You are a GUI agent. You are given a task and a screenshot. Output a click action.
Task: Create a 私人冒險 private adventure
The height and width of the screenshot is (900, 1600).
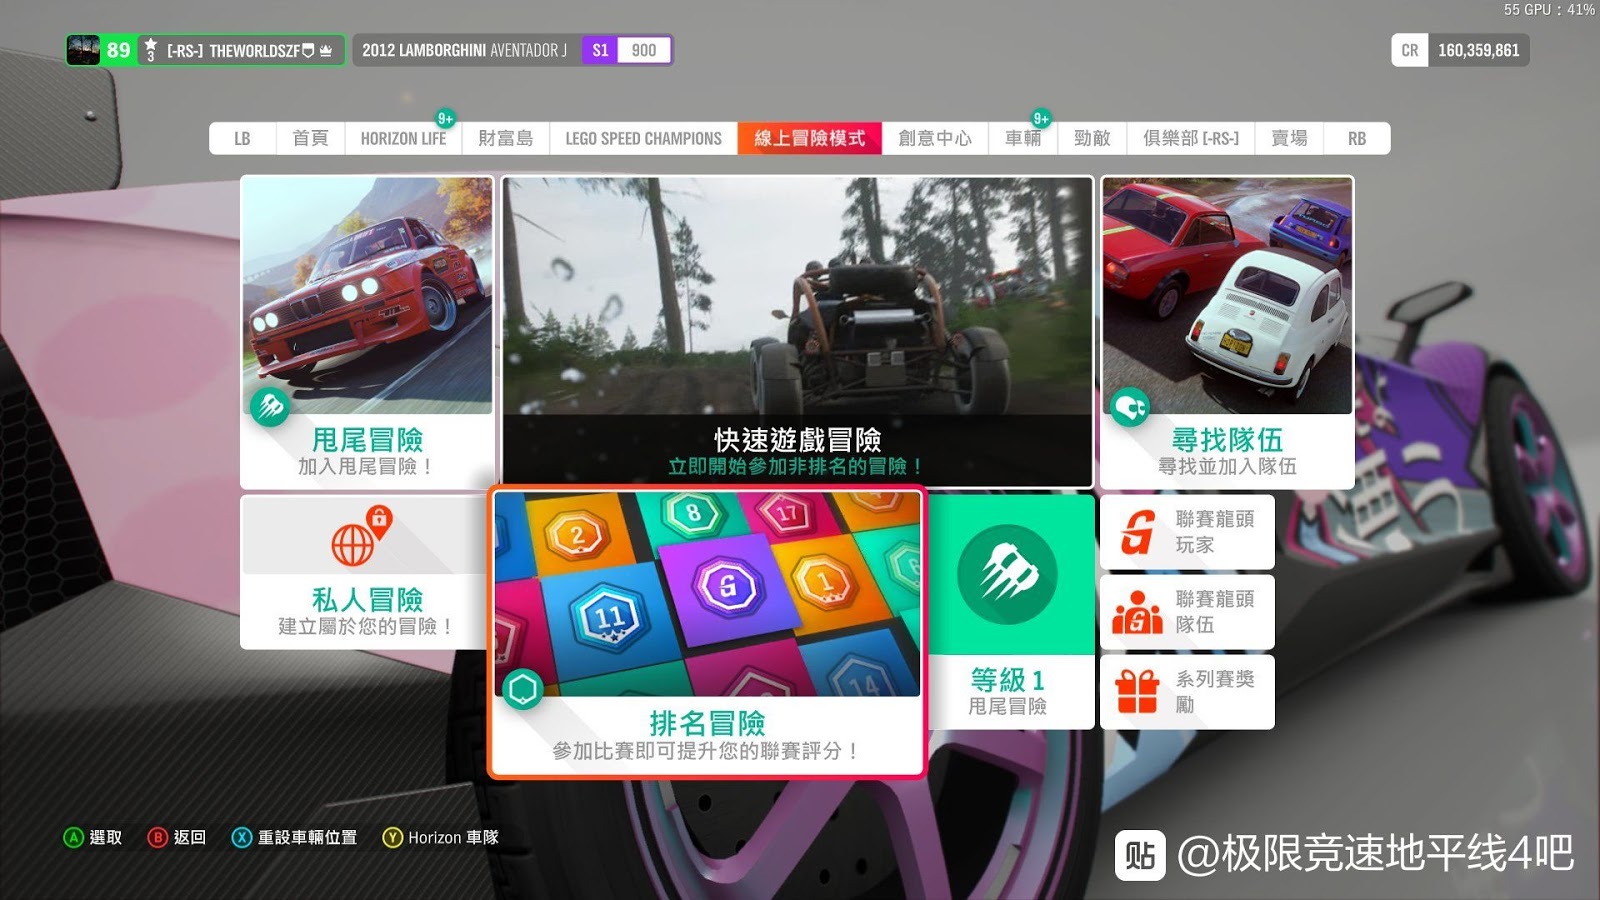click(x=364, y=572)
